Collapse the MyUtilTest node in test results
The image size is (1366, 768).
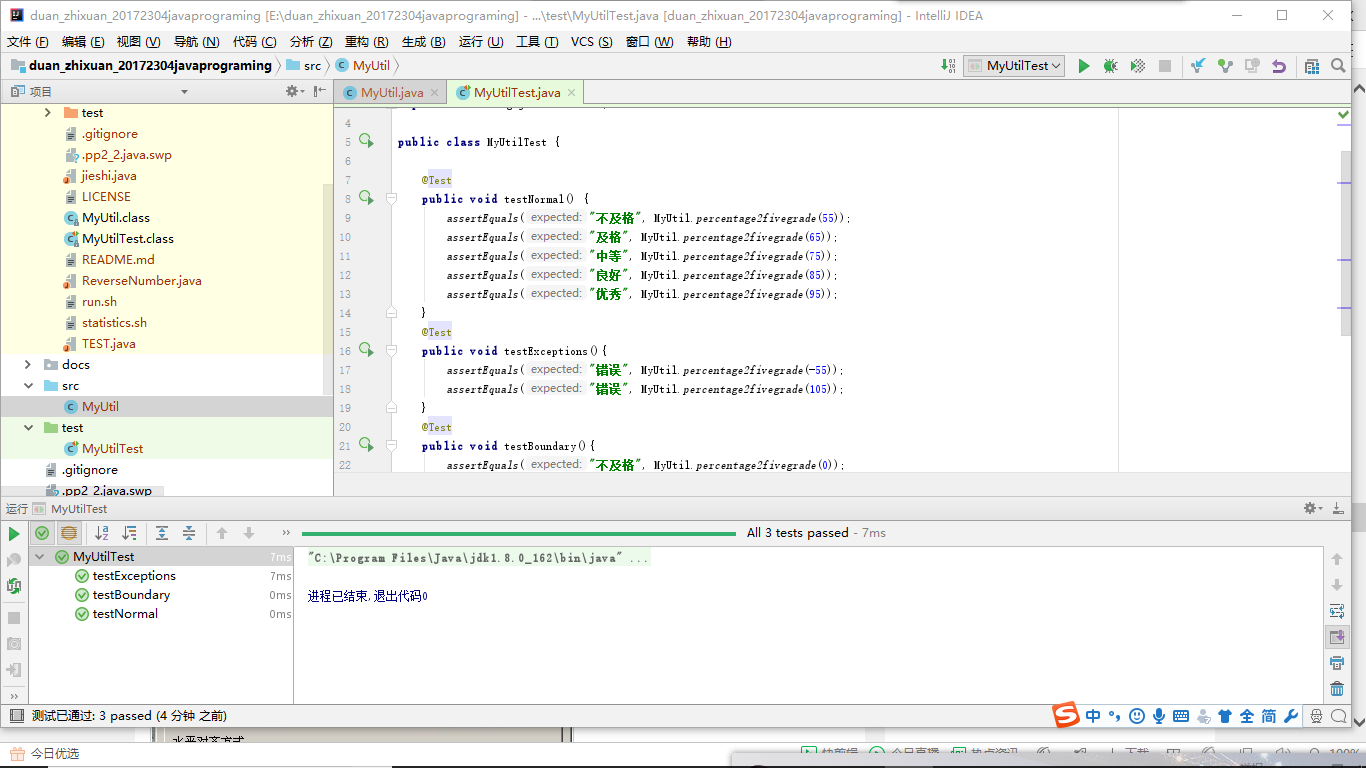coord(40,557)
